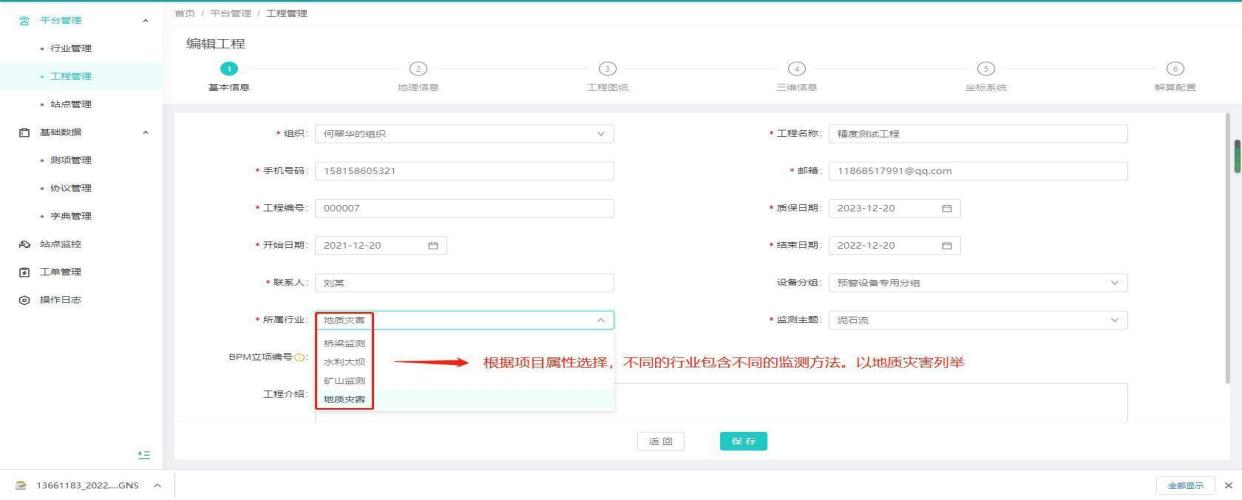Screen dimensions: 1242x500
Task: Click the BPM立项编号 info icon
Action: (302, 357)
